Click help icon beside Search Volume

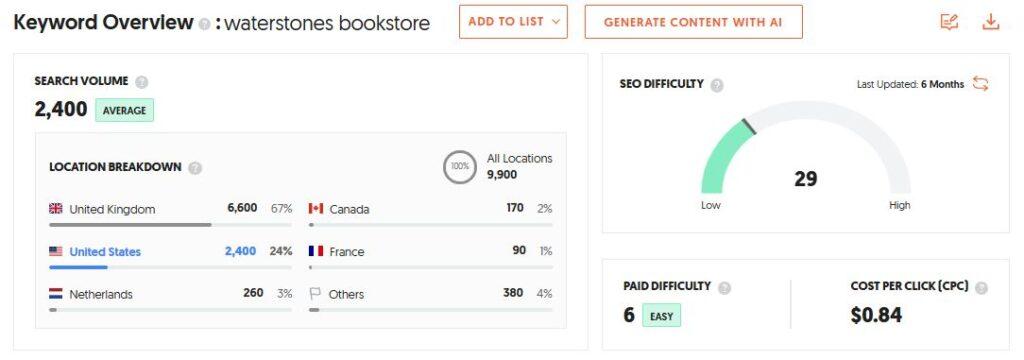142,82
